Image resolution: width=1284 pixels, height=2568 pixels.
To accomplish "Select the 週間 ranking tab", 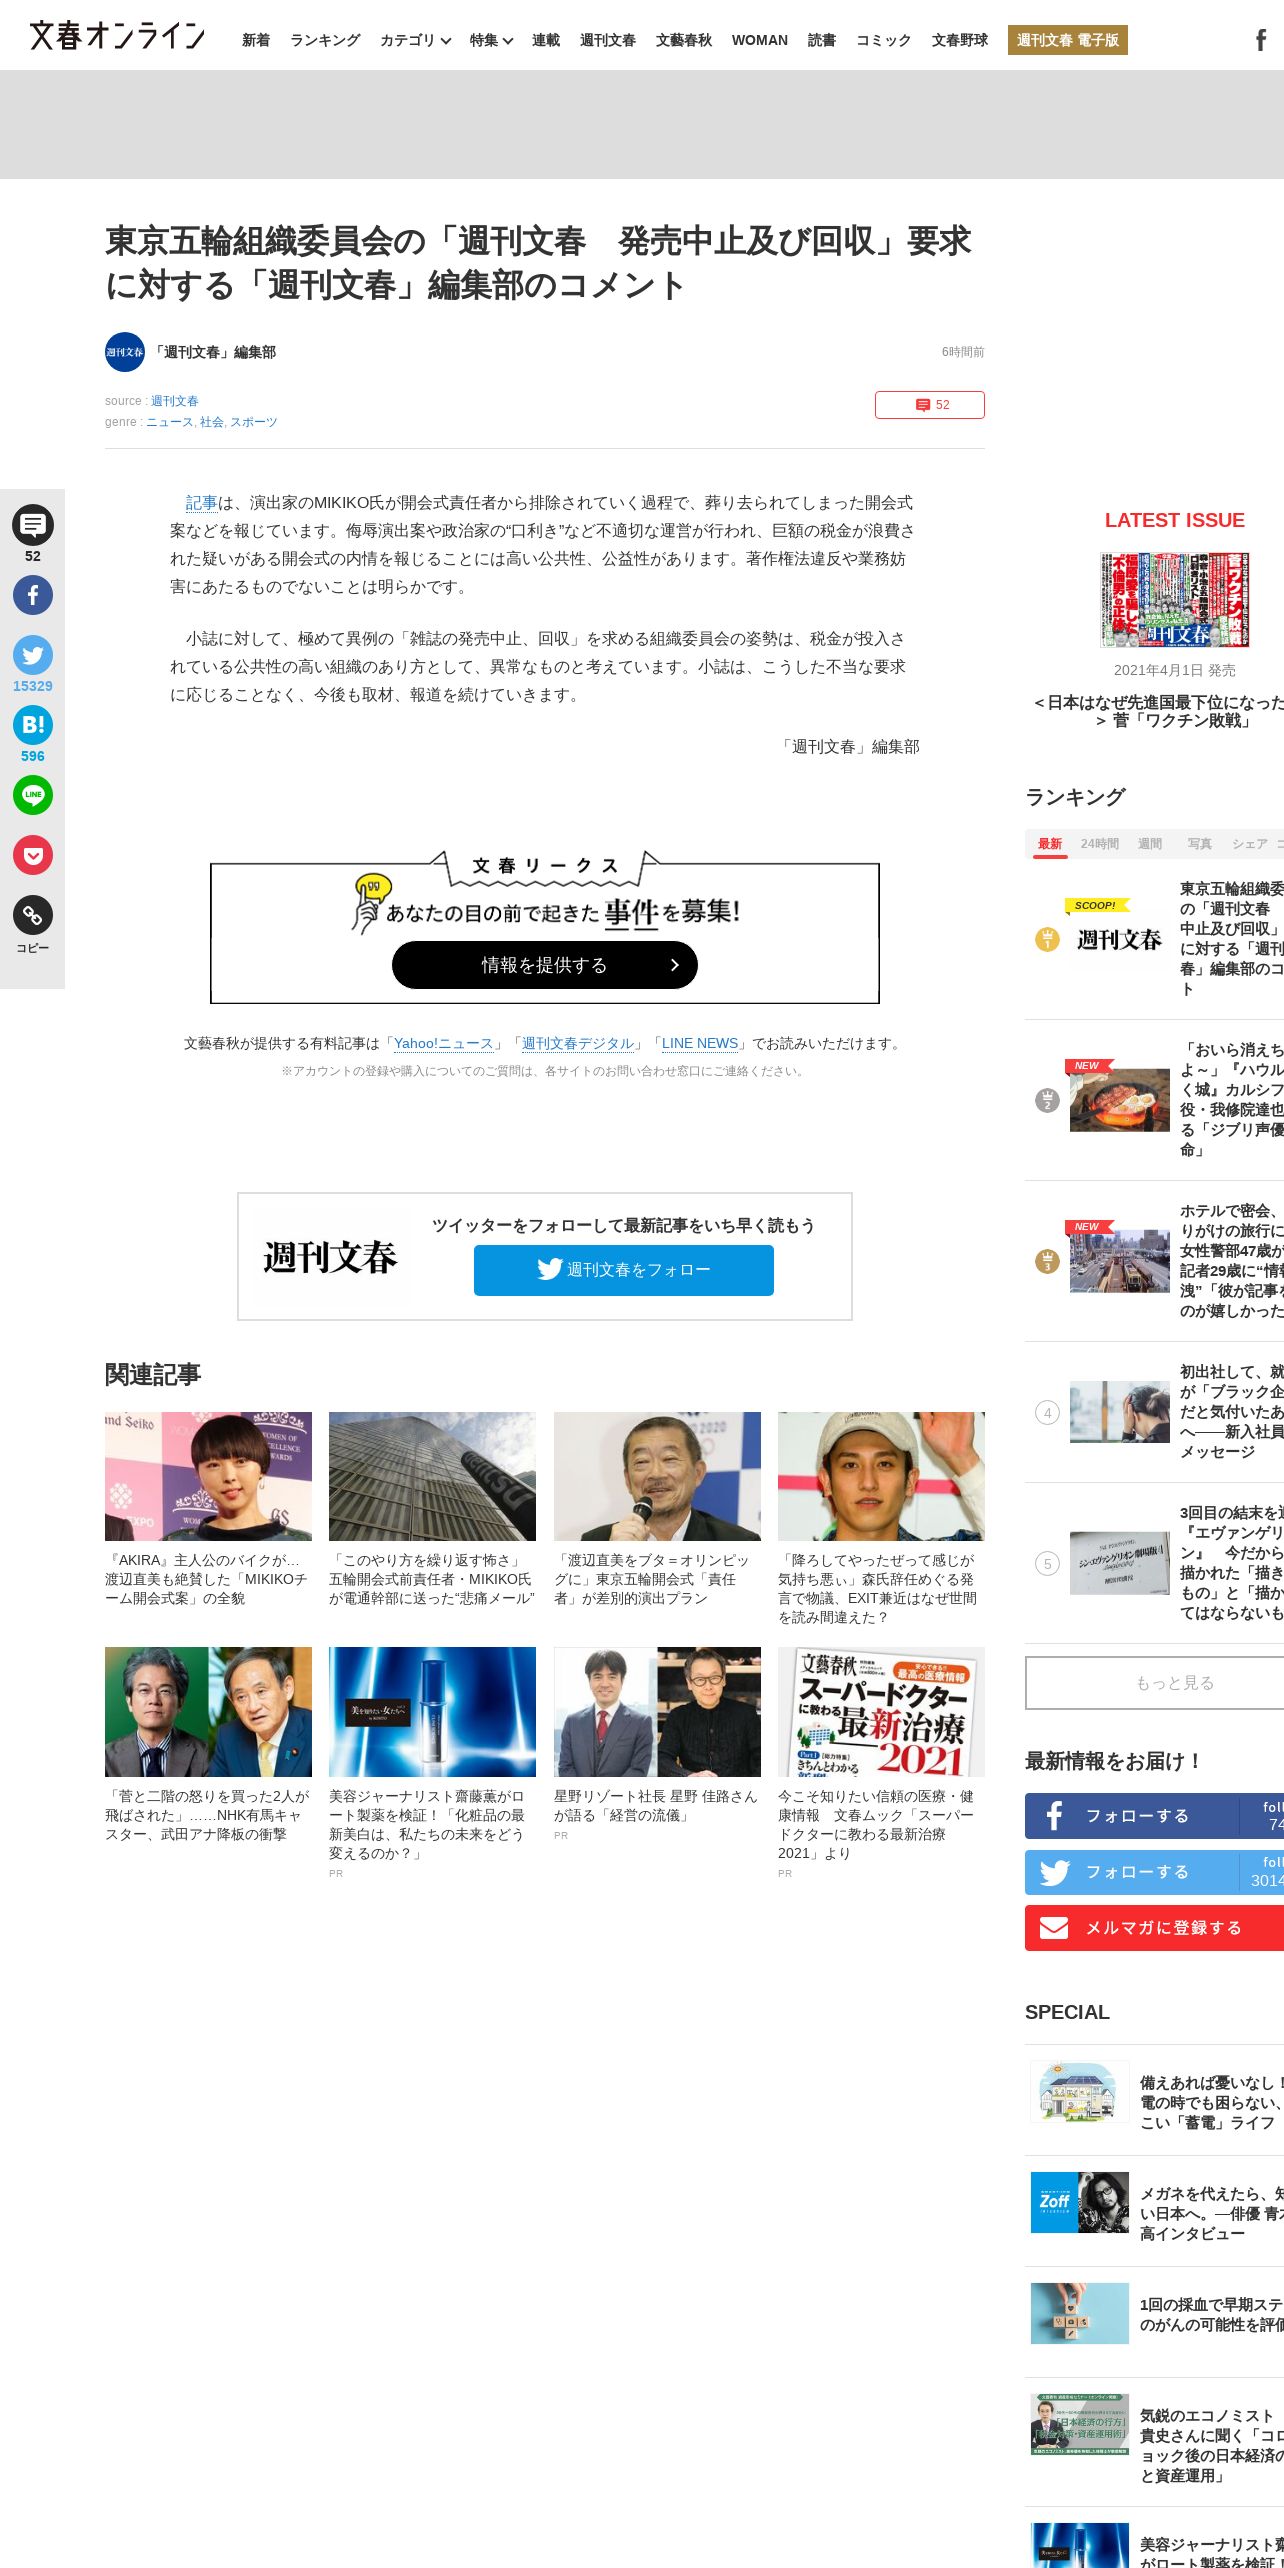I will pos(1150,844).
